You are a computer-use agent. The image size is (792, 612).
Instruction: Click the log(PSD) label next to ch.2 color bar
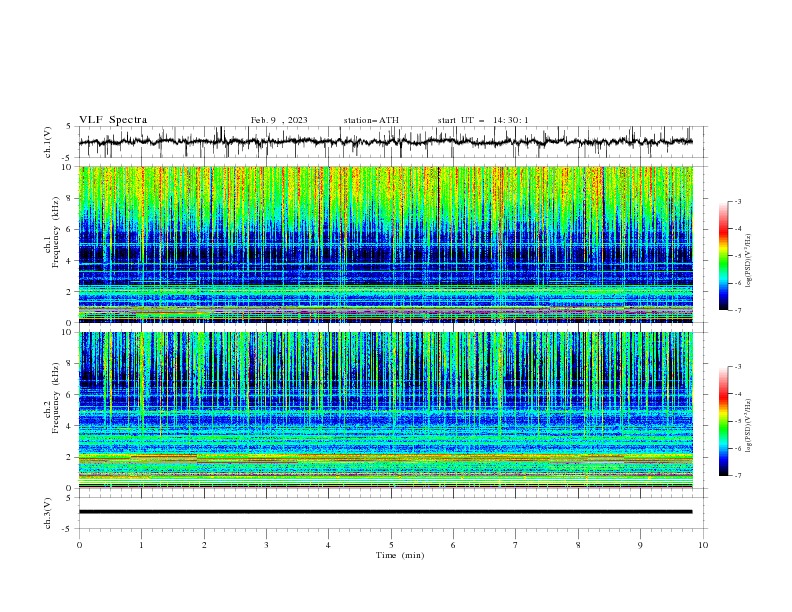tap(749, 426)
